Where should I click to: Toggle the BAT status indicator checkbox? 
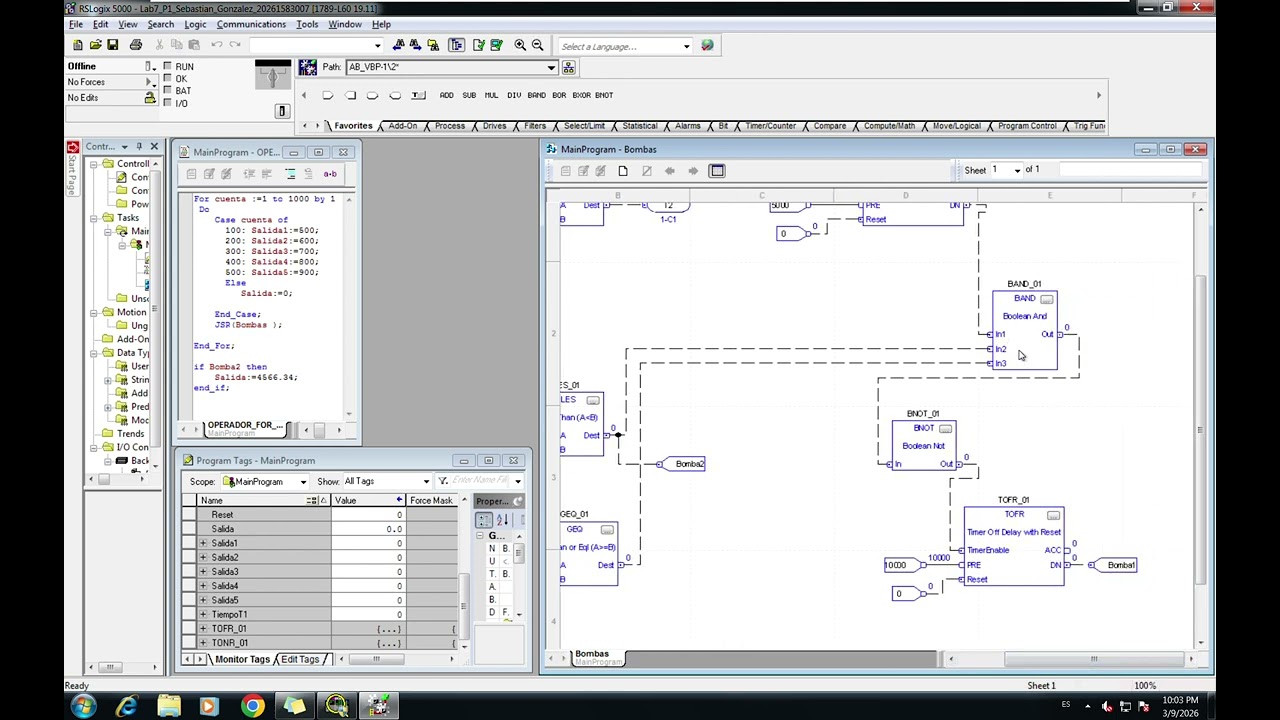pos(167,91)
